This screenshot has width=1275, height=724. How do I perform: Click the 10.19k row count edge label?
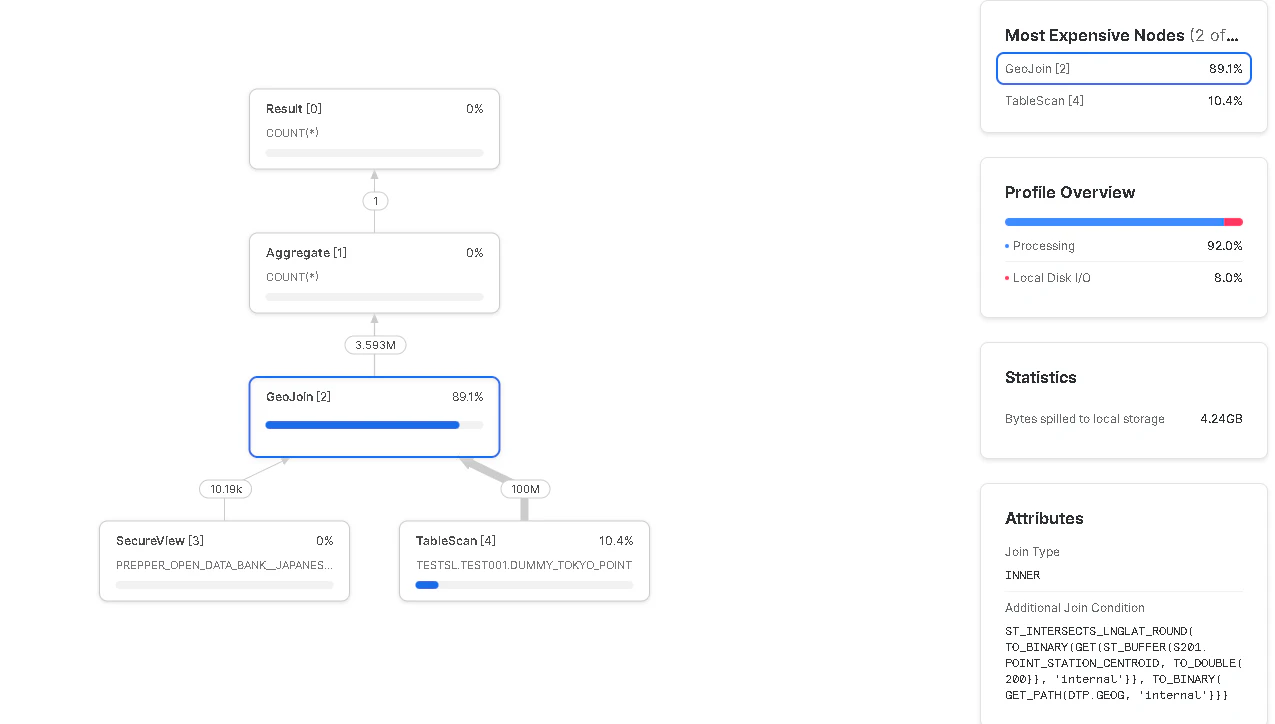coord(225,489)
